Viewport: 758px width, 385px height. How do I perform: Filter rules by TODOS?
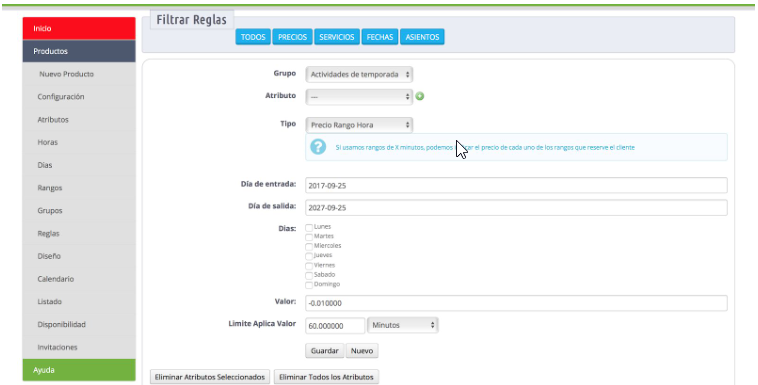click(253, 37)
